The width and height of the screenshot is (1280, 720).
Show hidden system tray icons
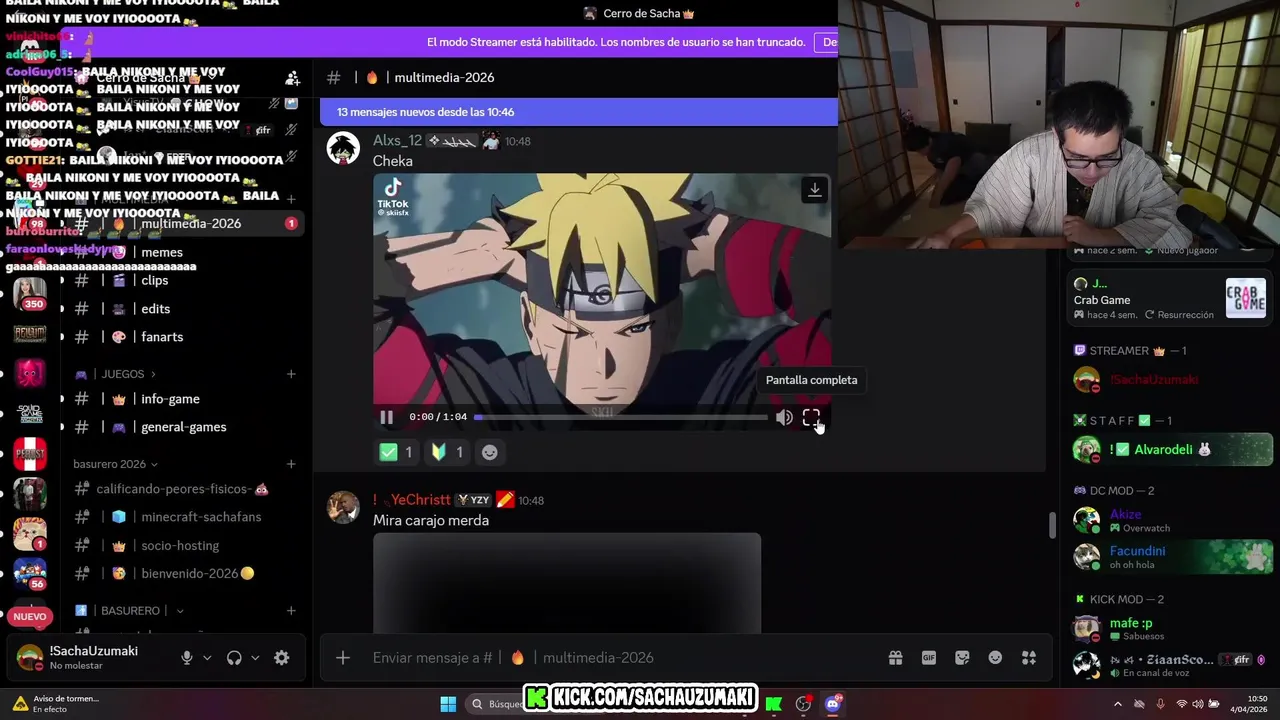click(x=1118, y=704)
